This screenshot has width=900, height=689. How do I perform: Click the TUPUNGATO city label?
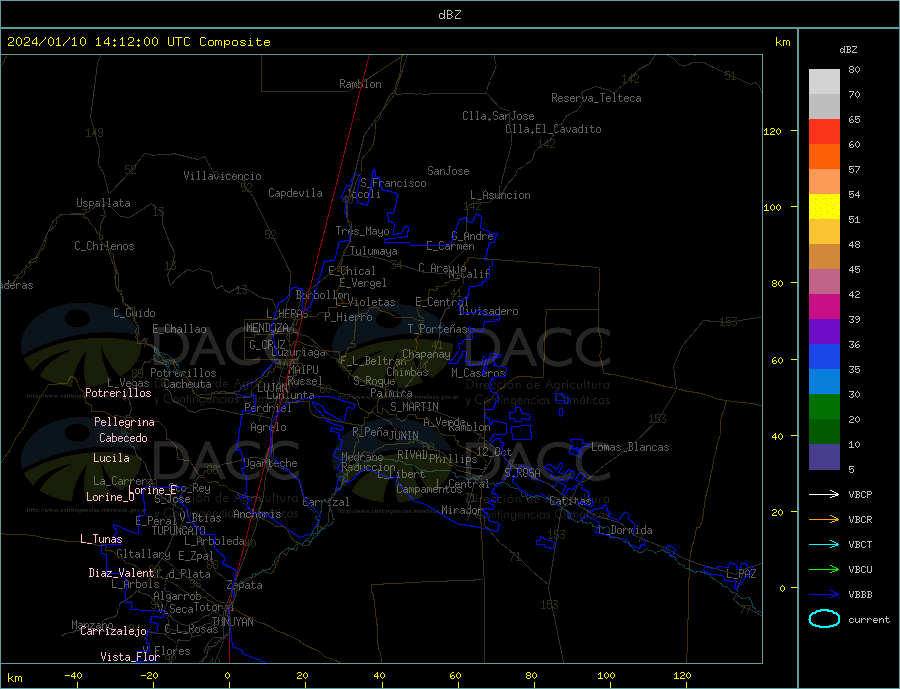coord(179,531)
